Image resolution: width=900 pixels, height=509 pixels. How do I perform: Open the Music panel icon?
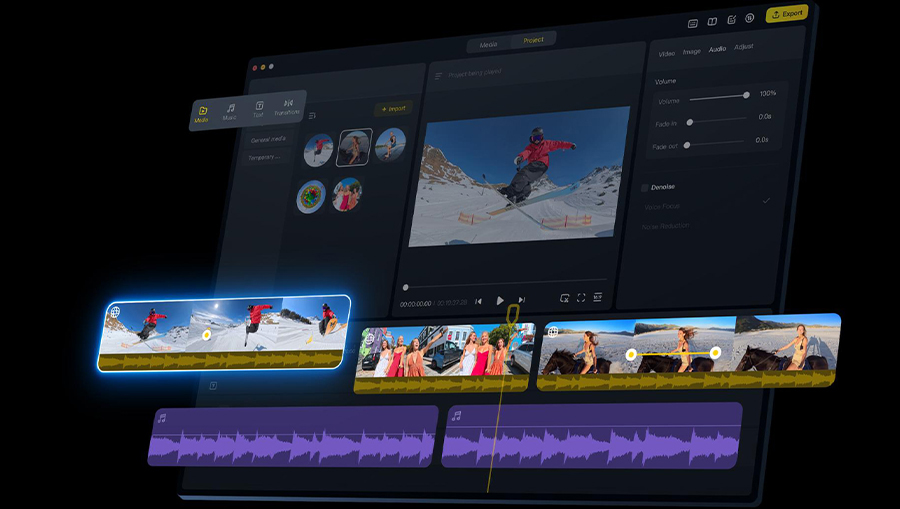tap(230, 112)
